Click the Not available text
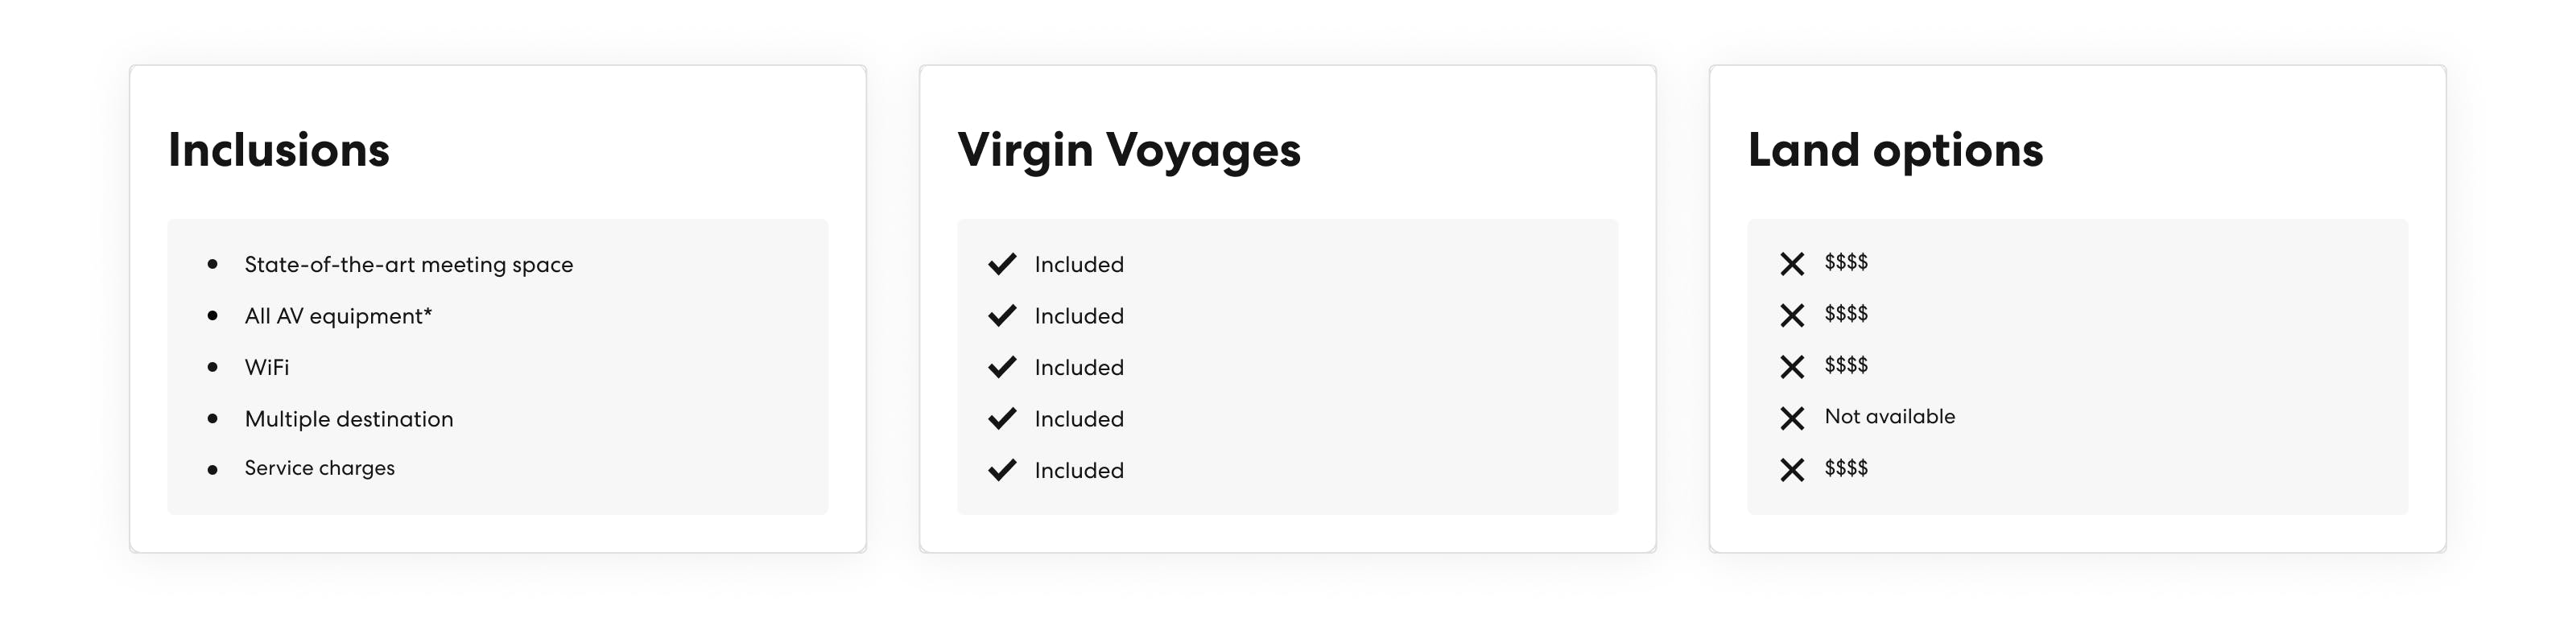Image resolution: width=2576 pixels, height=618 pixels. (1889, 416)
